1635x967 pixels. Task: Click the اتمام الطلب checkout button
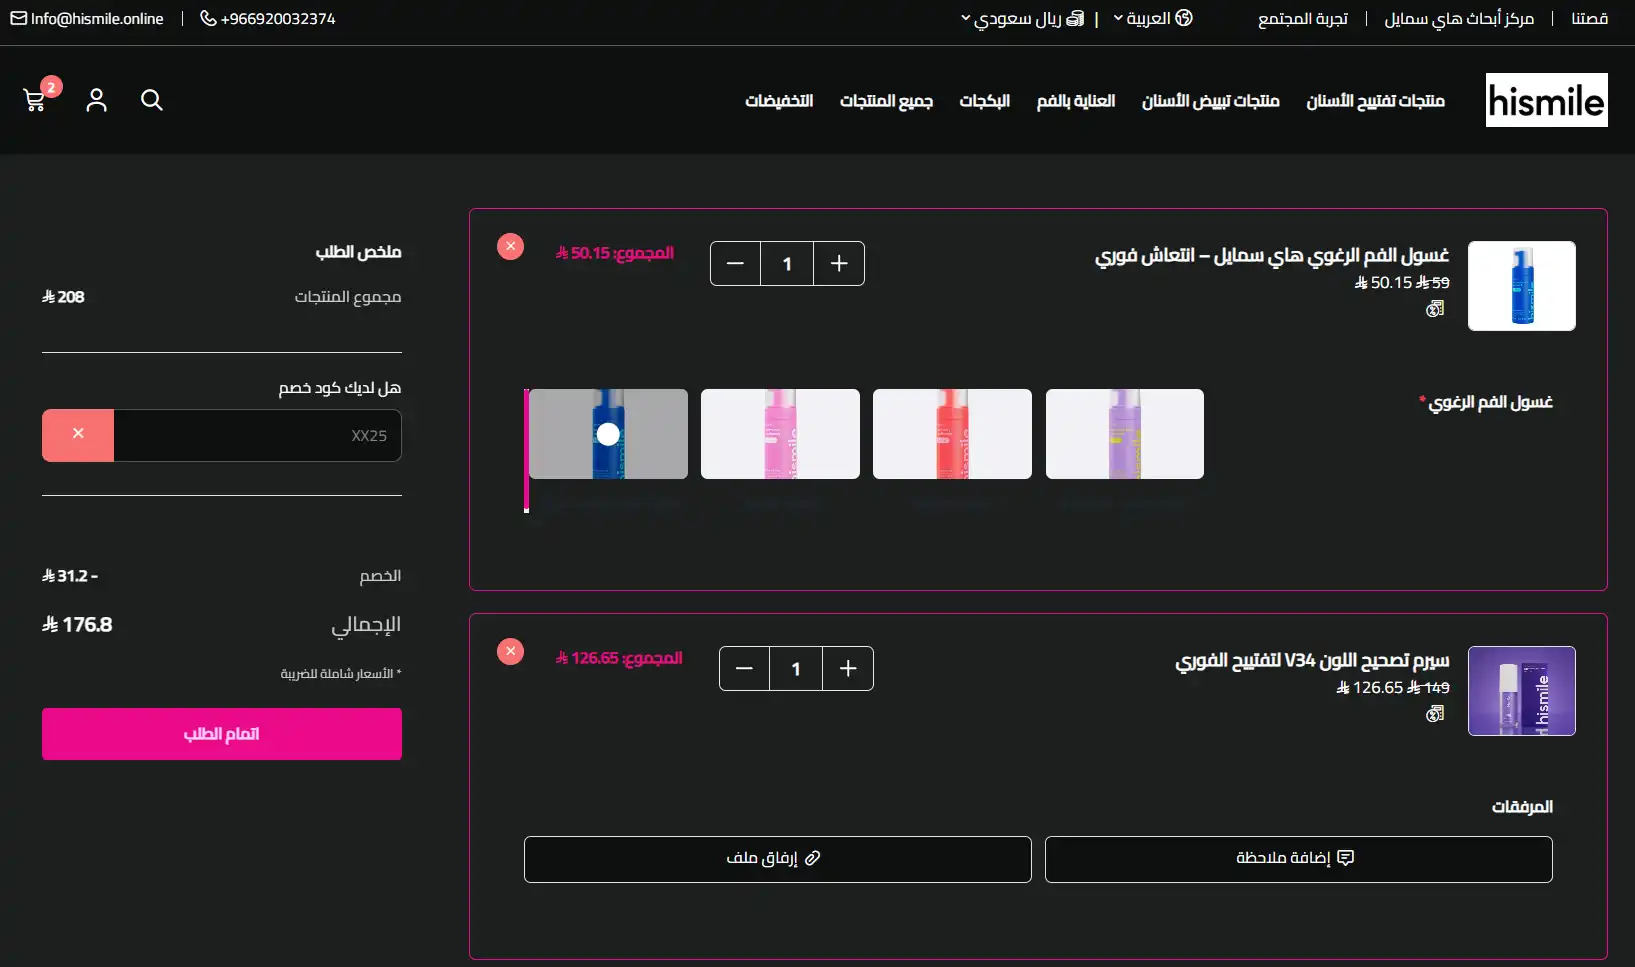point(222,734)
